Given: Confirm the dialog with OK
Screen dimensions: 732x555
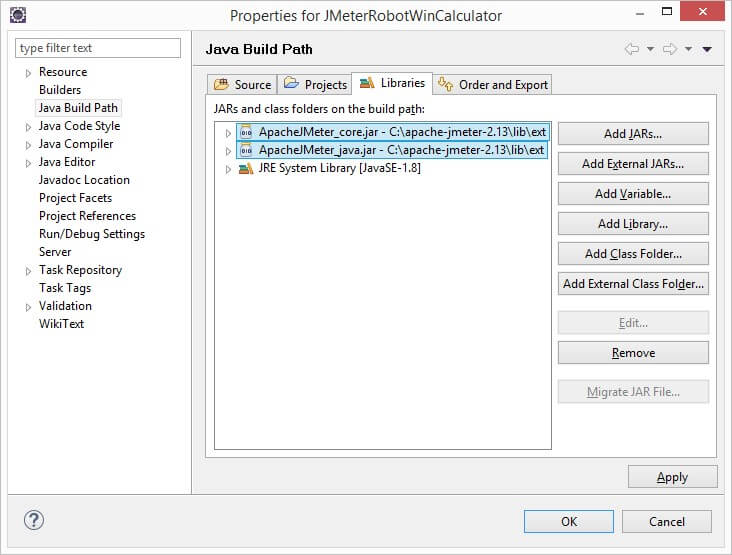Looking at the screenshot, I should [569, 521].
